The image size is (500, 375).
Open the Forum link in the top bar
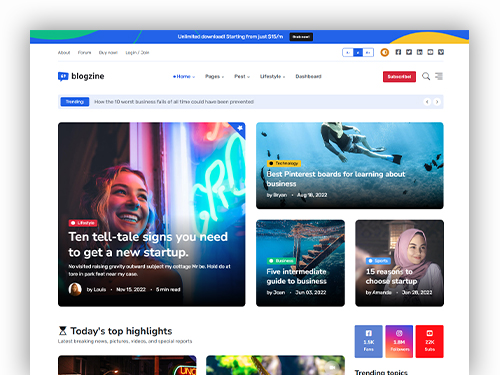tap(84, 53)
